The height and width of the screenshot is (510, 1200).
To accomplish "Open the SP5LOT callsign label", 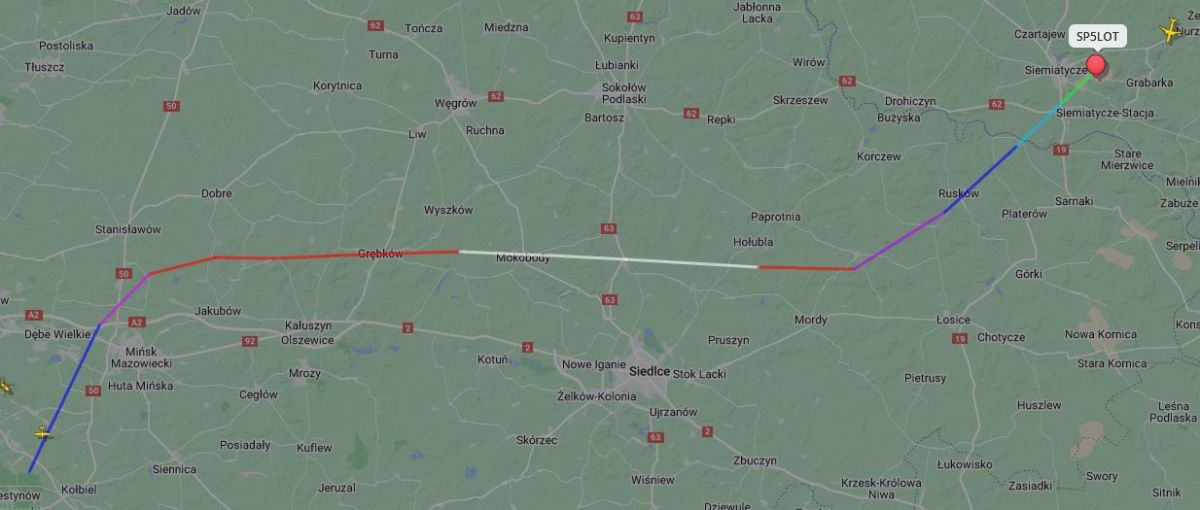I will pos(1097,37).
